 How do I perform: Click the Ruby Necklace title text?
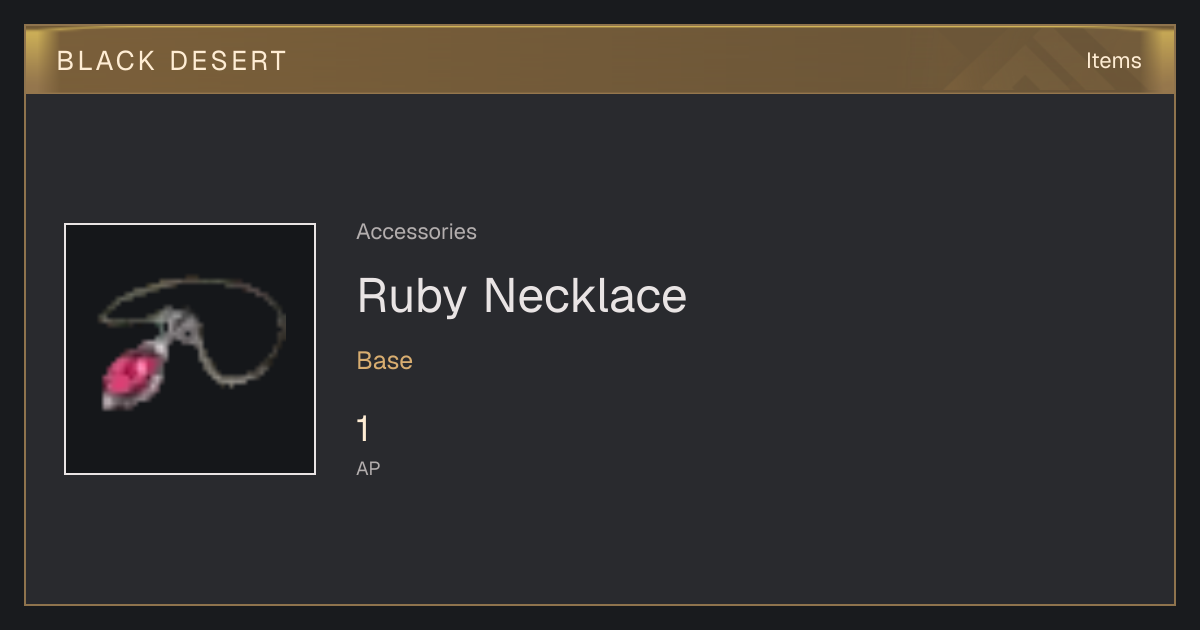click(x=522, y=296)
